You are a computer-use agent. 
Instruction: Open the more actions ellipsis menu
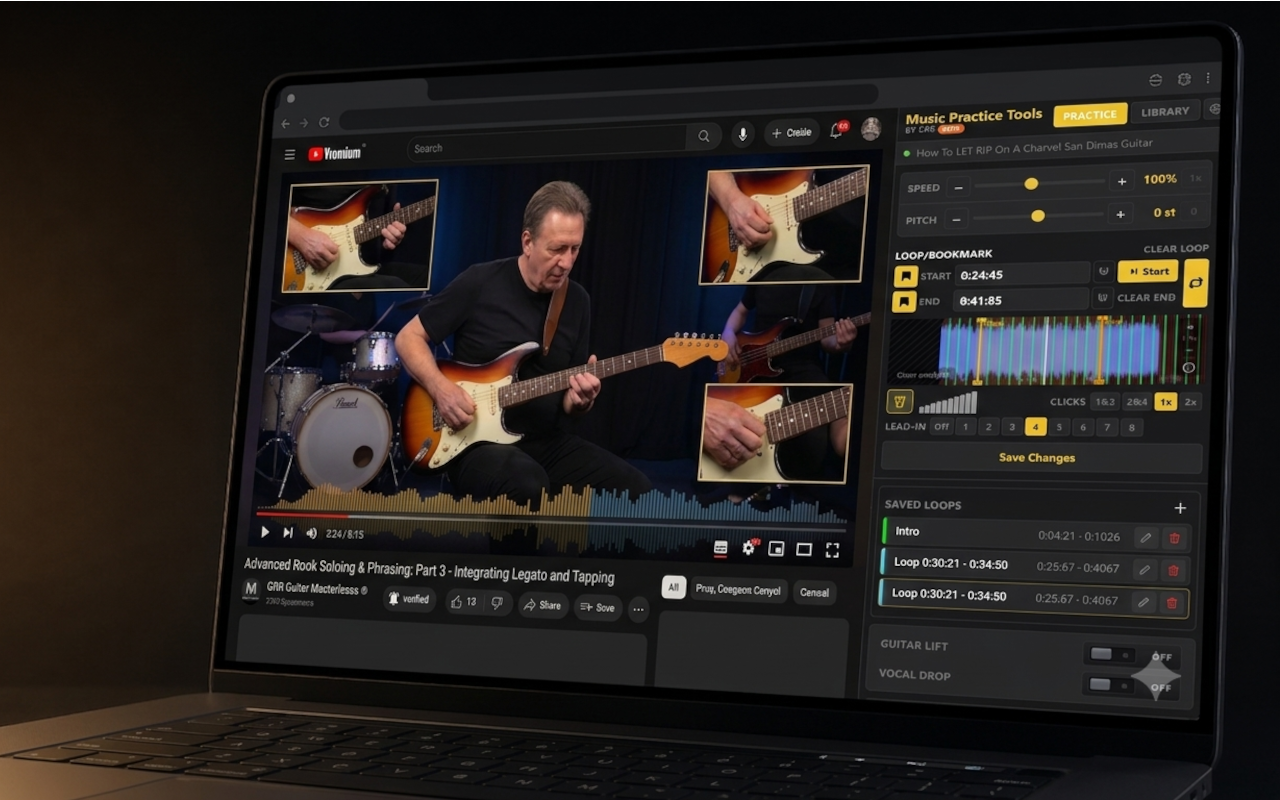coord(638,609)
